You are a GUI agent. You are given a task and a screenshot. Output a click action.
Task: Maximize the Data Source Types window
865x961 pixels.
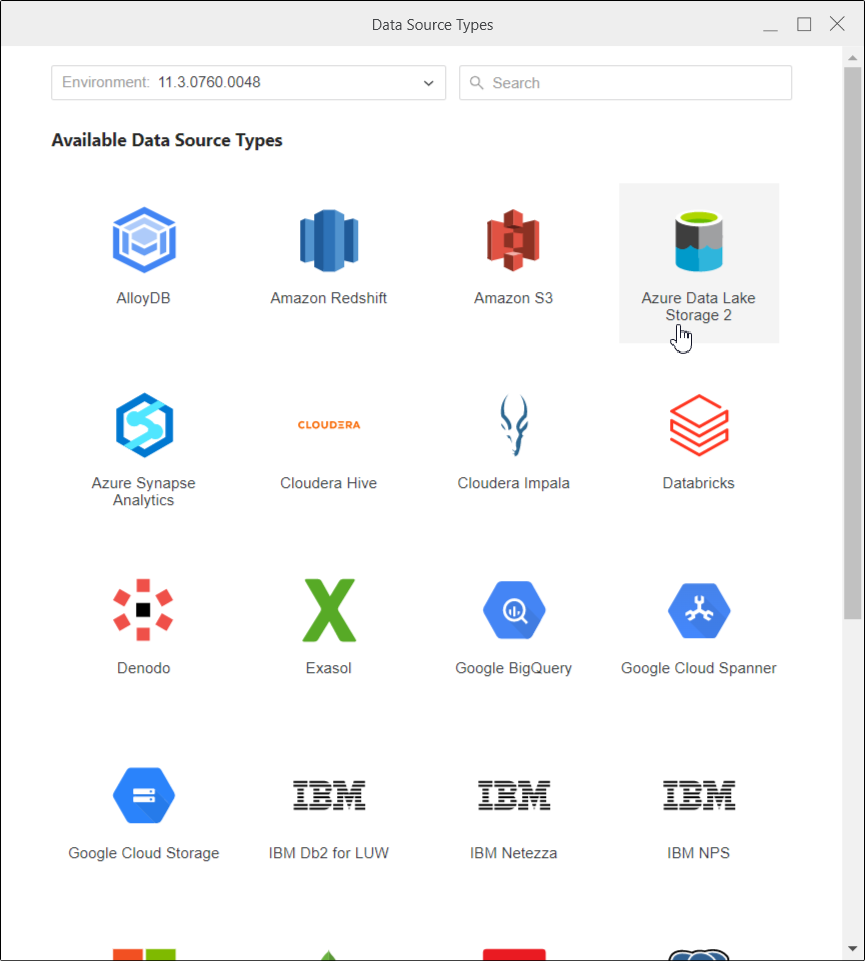(x=804, y=24)
